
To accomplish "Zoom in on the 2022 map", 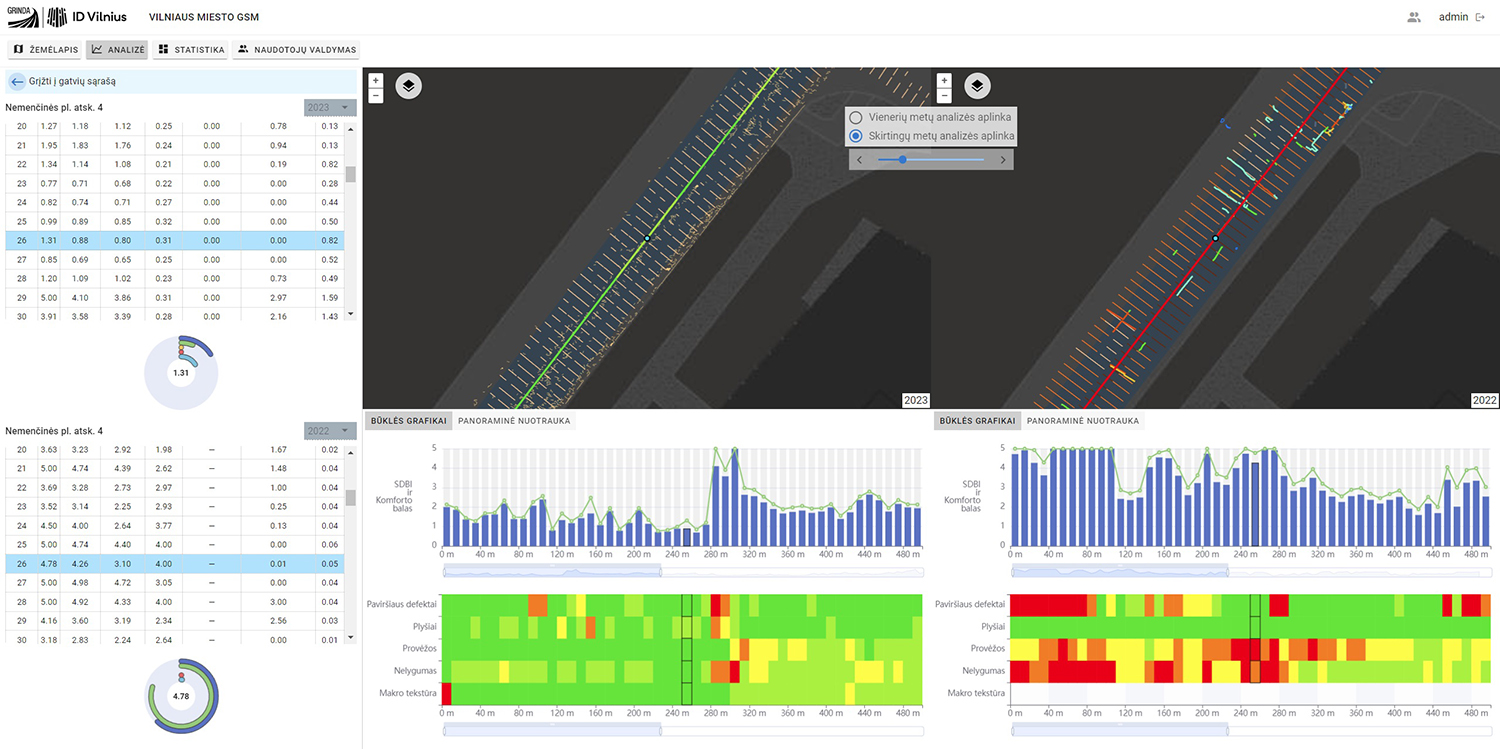I will (x=944, y=81).
